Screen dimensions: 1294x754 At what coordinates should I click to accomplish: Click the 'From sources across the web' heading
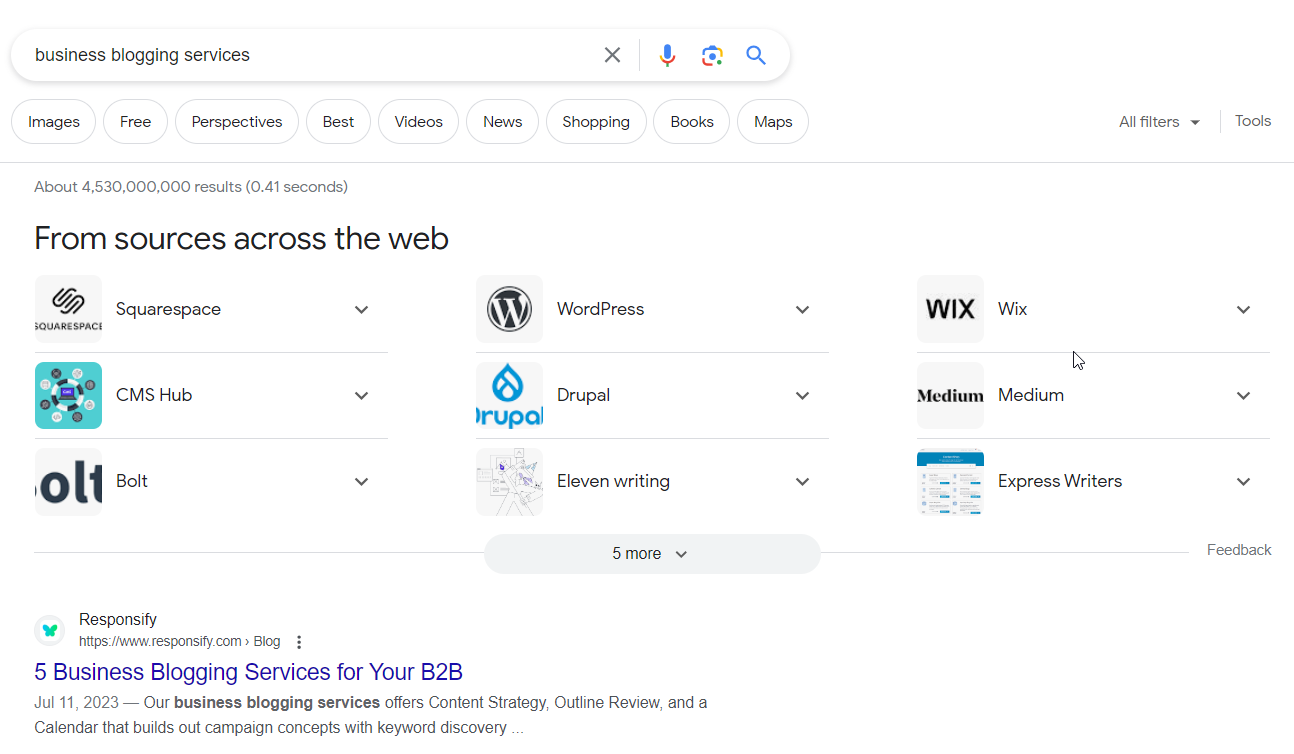(241, 239)
